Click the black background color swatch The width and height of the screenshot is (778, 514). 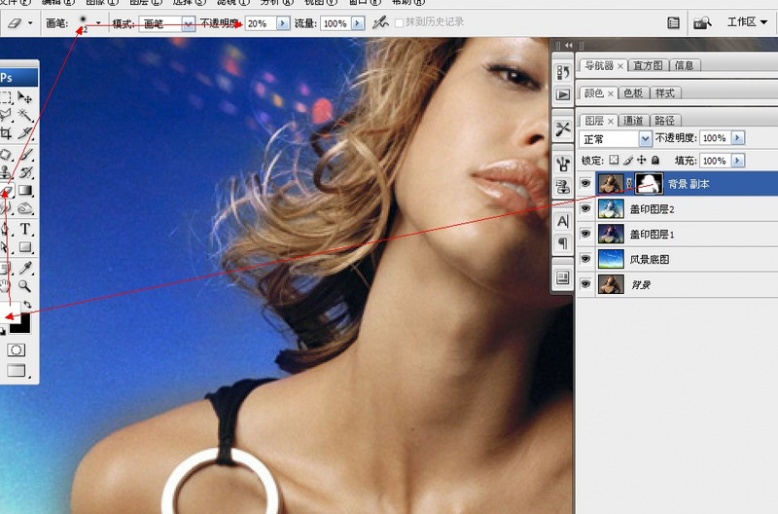(22, 325)
